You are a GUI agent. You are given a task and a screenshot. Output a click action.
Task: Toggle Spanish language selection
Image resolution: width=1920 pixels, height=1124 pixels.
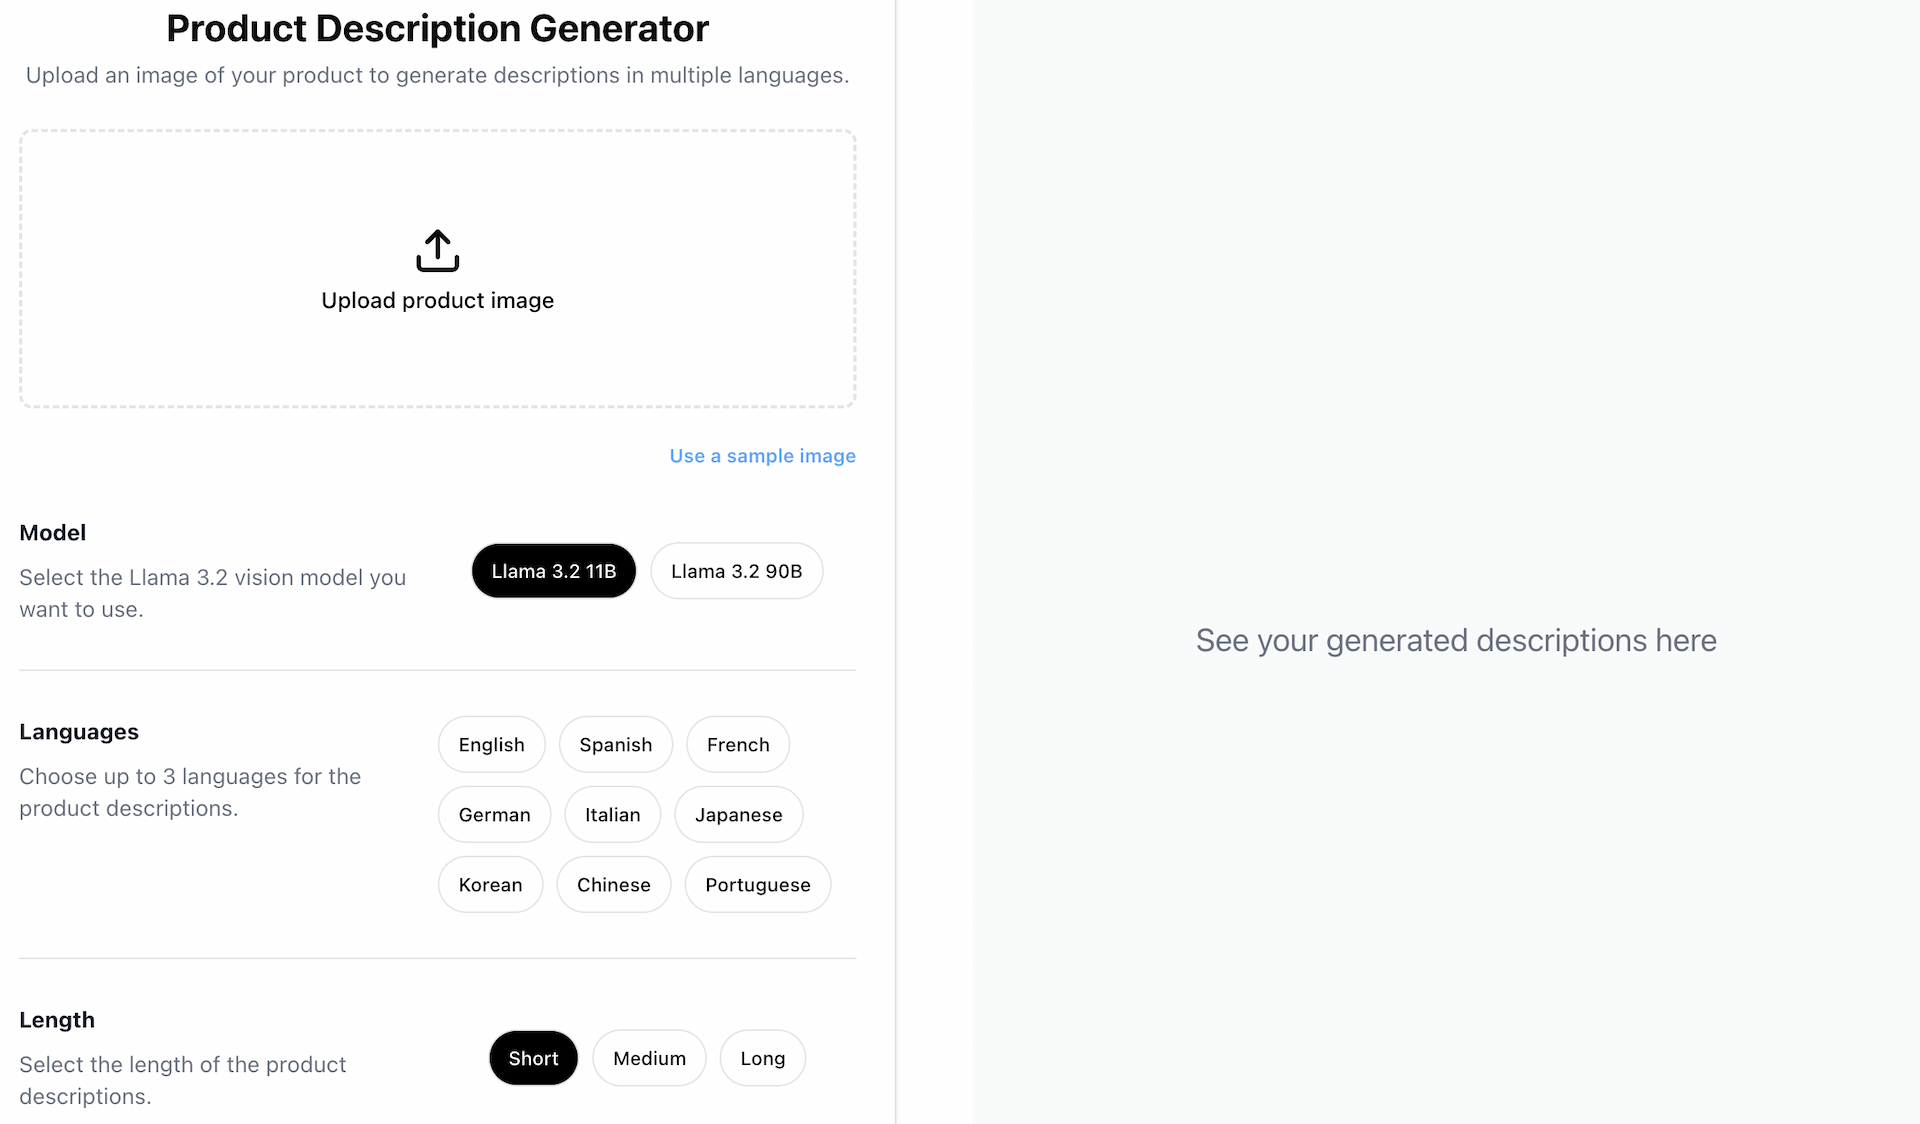[x=614, y=744]
